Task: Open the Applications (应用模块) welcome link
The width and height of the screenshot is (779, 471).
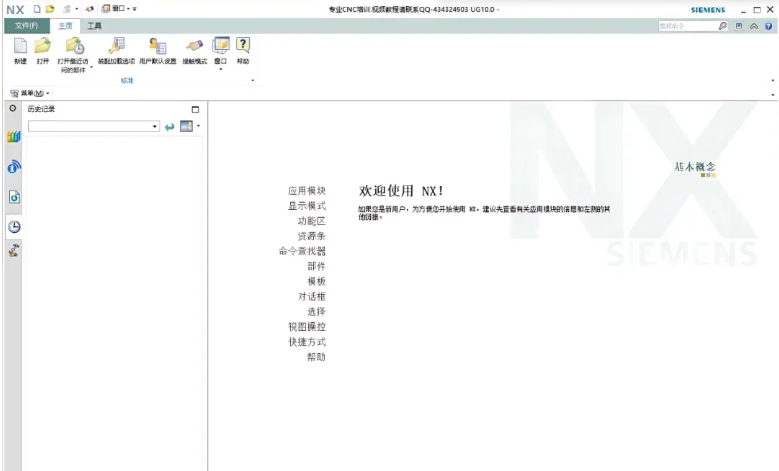Action: pos(307,191)
